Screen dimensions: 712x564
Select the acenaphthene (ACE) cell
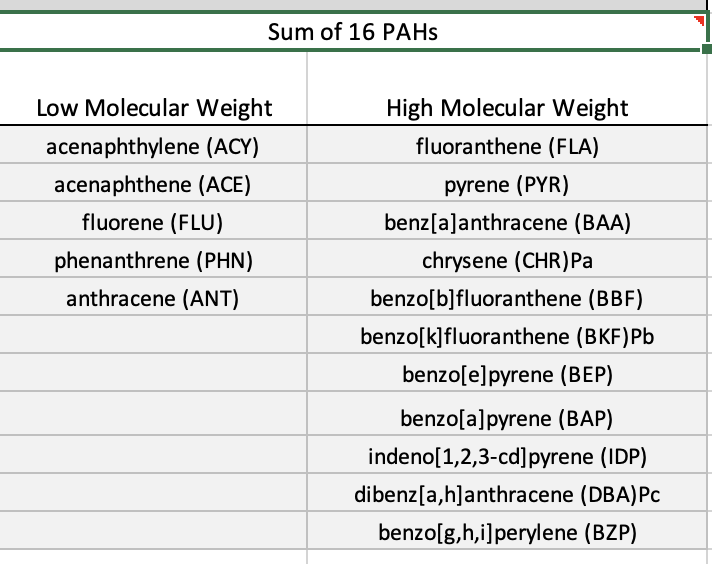click(x=154, y=185)
